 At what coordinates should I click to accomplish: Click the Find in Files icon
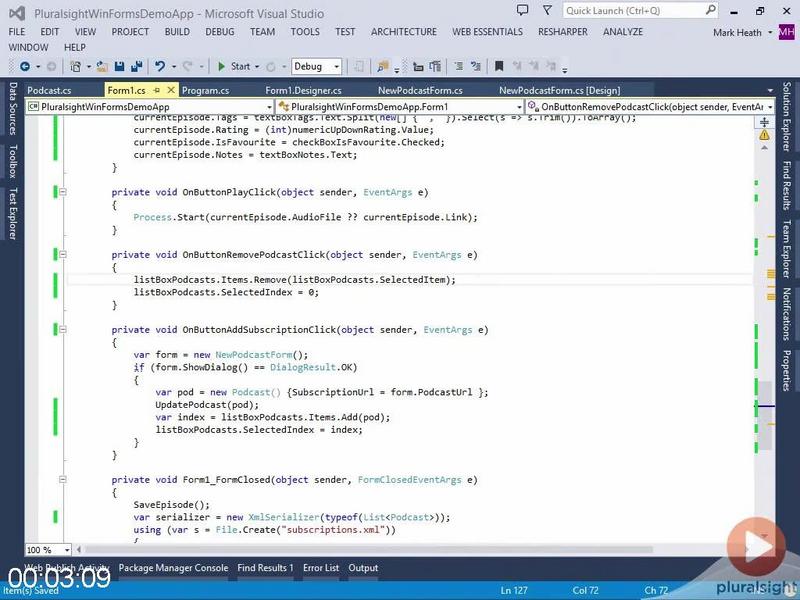point(382,66)
